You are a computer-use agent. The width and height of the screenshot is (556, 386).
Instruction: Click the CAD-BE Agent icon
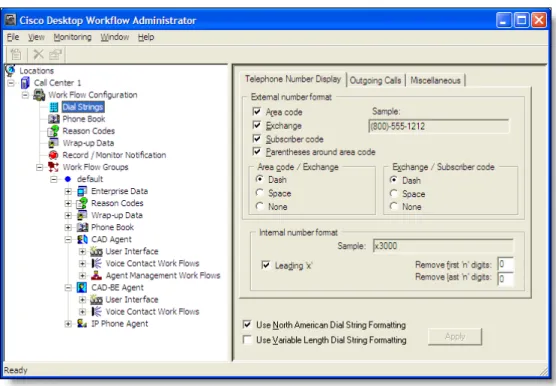click(82, 287)
